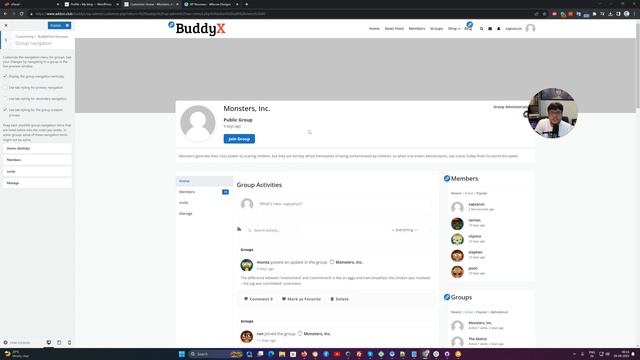Viewport: 640px width, 360px height.
Task: Click the edit pencil shortcut above the menu
Action: pos(470,24)
